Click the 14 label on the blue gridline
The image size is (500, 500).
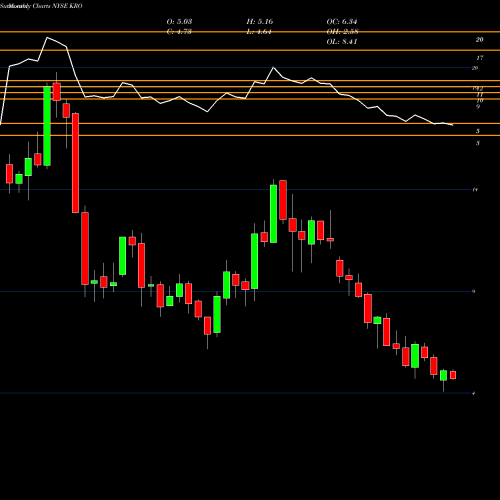(x=475, y=190)
